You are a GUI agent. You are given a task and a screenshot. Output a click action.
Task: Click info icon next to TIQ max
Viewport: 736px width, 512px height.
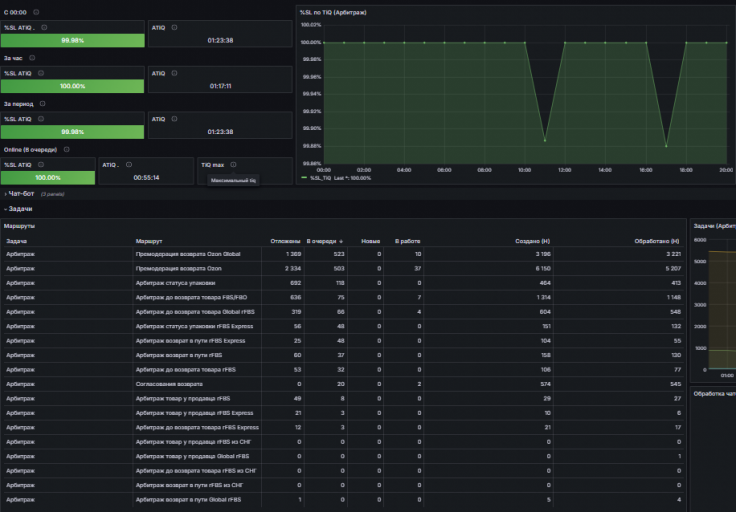[x=233, y=165]
